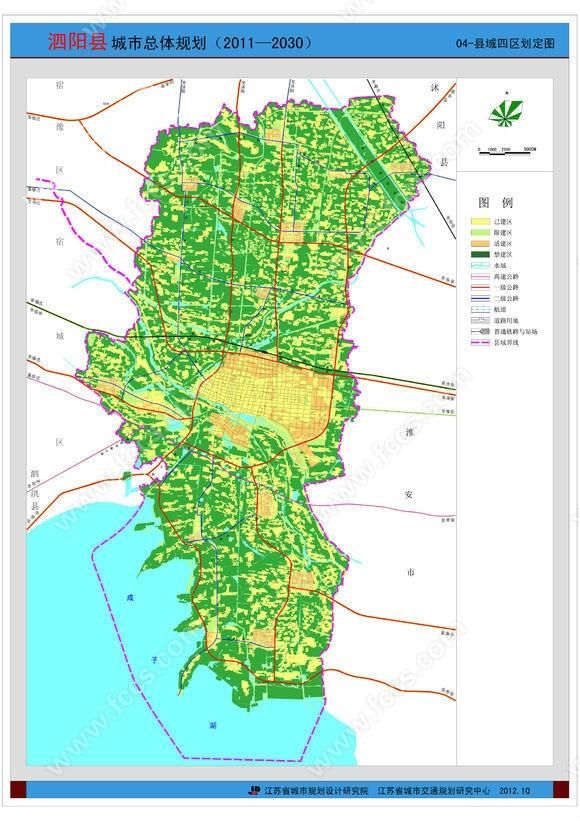
Task: Click the 04-县域四区划定图 sheet title
Action: (505, 43)
